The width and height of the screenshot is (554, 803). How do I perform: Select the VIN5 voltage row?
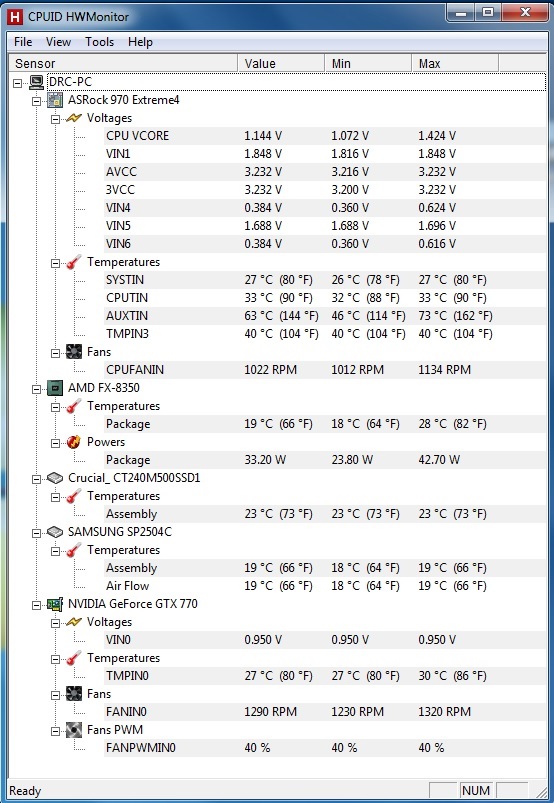[325, 226]
